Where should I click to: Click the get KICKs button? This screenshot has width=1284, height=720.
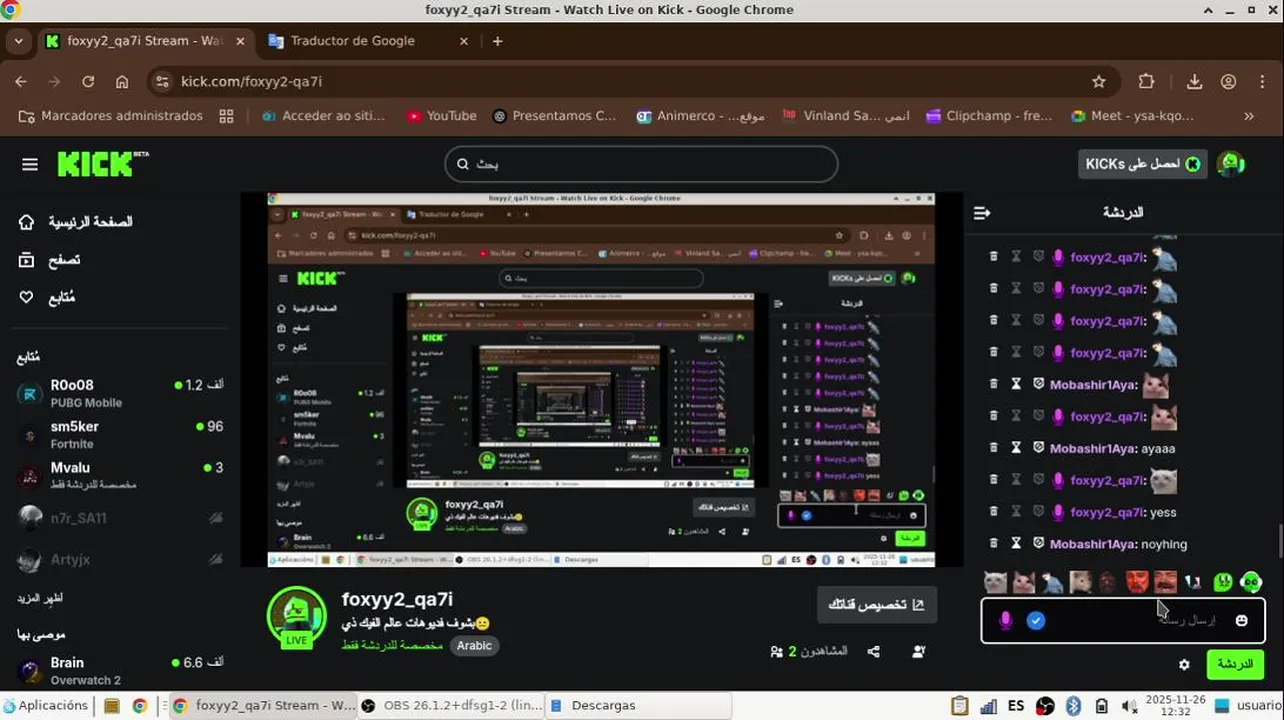pos(1142,164)
